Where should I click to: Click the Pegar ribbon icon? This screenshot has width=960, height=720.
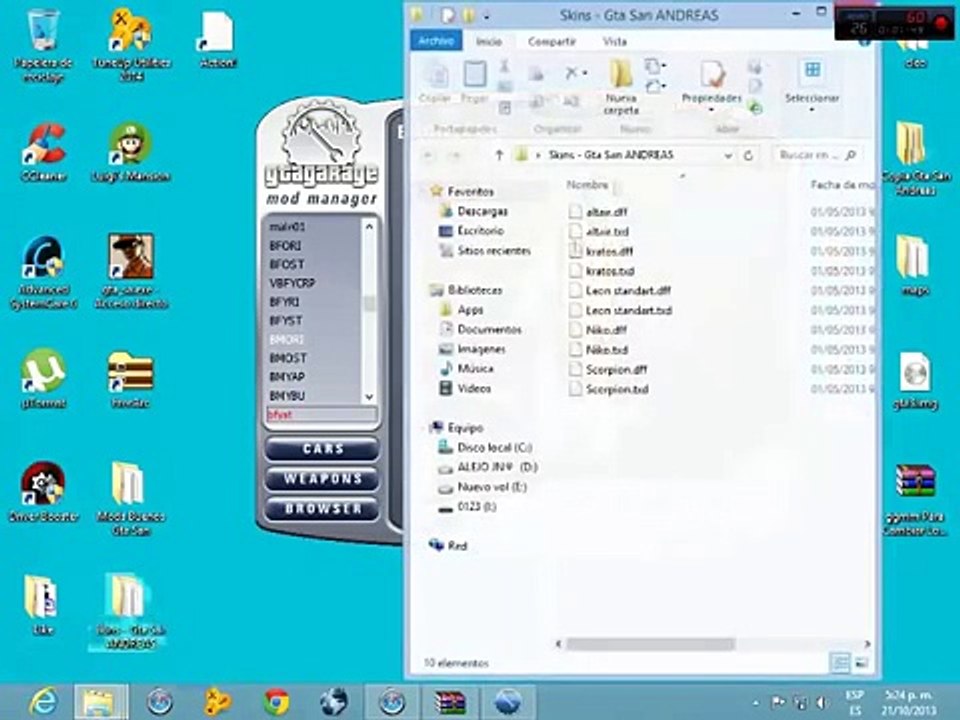tap(474, 81)
